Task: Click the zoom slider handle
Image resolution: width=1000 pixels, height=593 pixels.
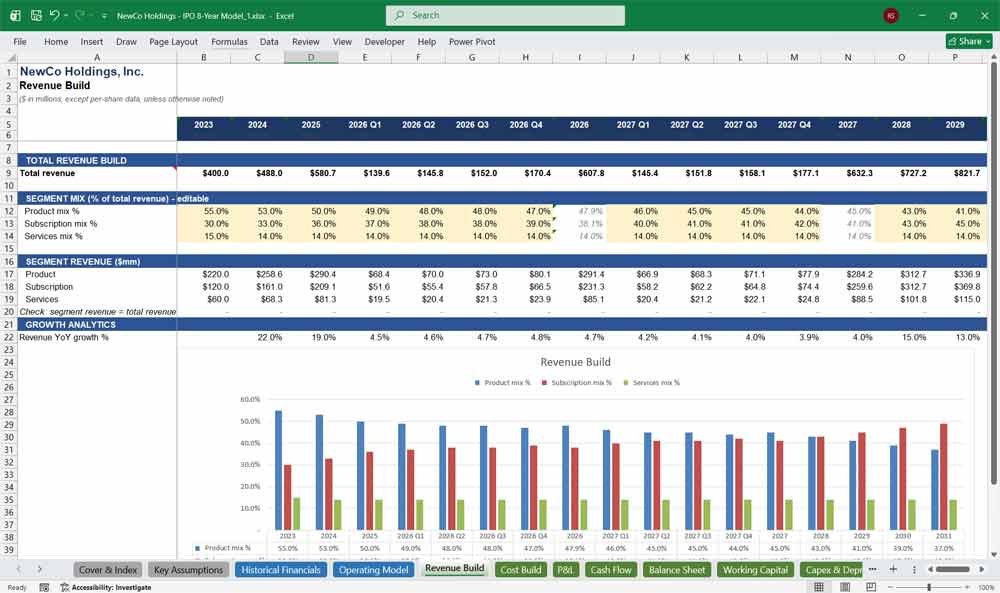Action: point(929,587)
